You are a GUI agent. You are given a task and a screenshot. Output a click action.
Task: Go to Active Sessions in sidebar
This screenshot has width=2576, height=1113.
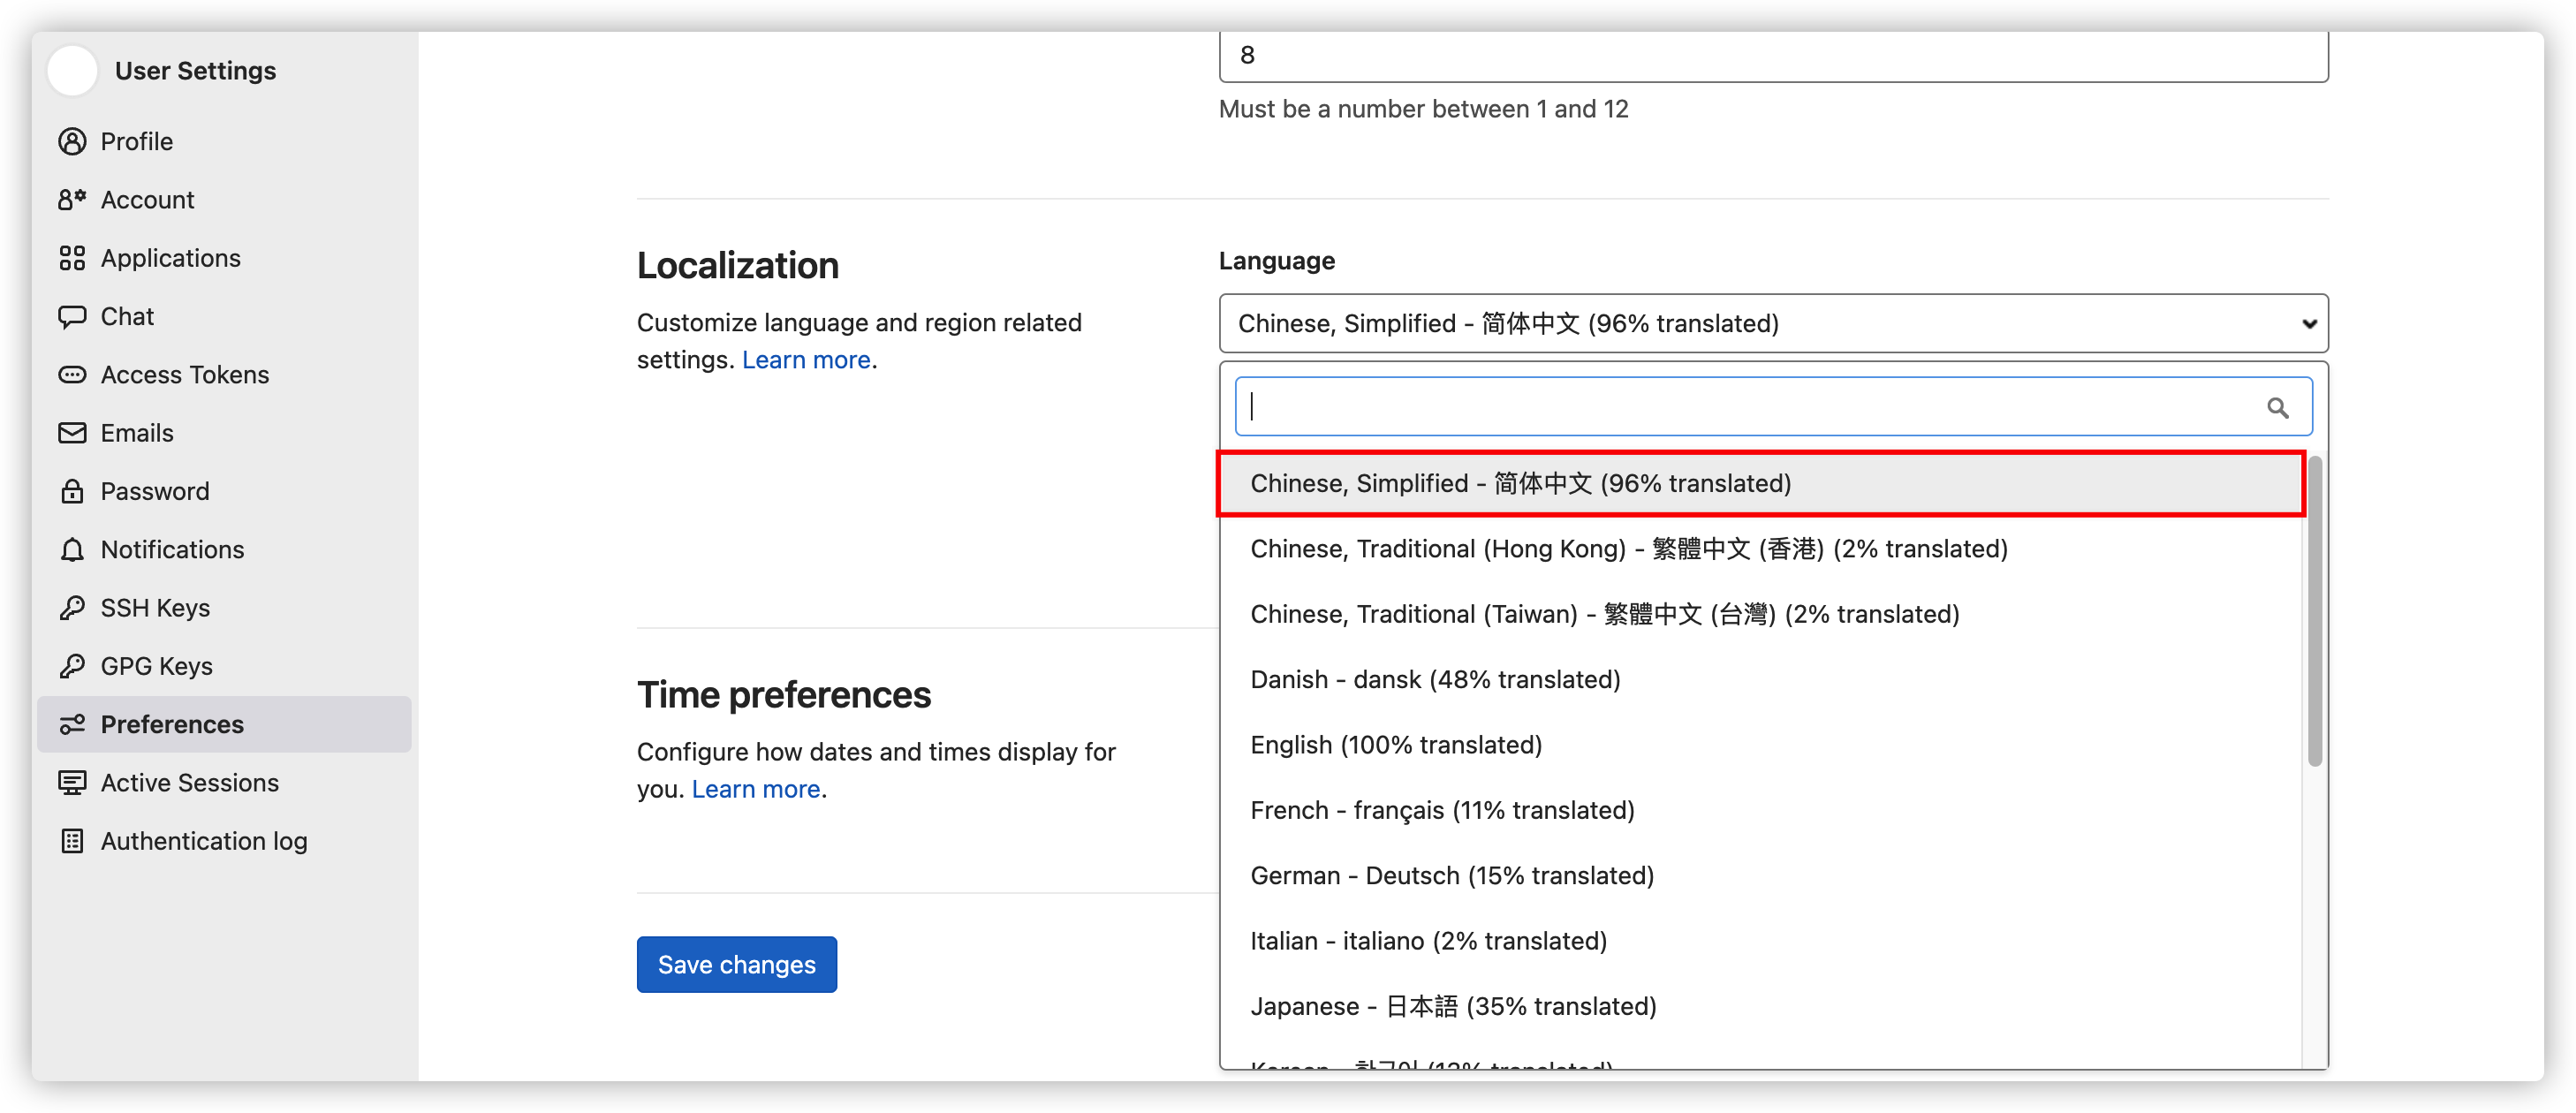point(189,783)
